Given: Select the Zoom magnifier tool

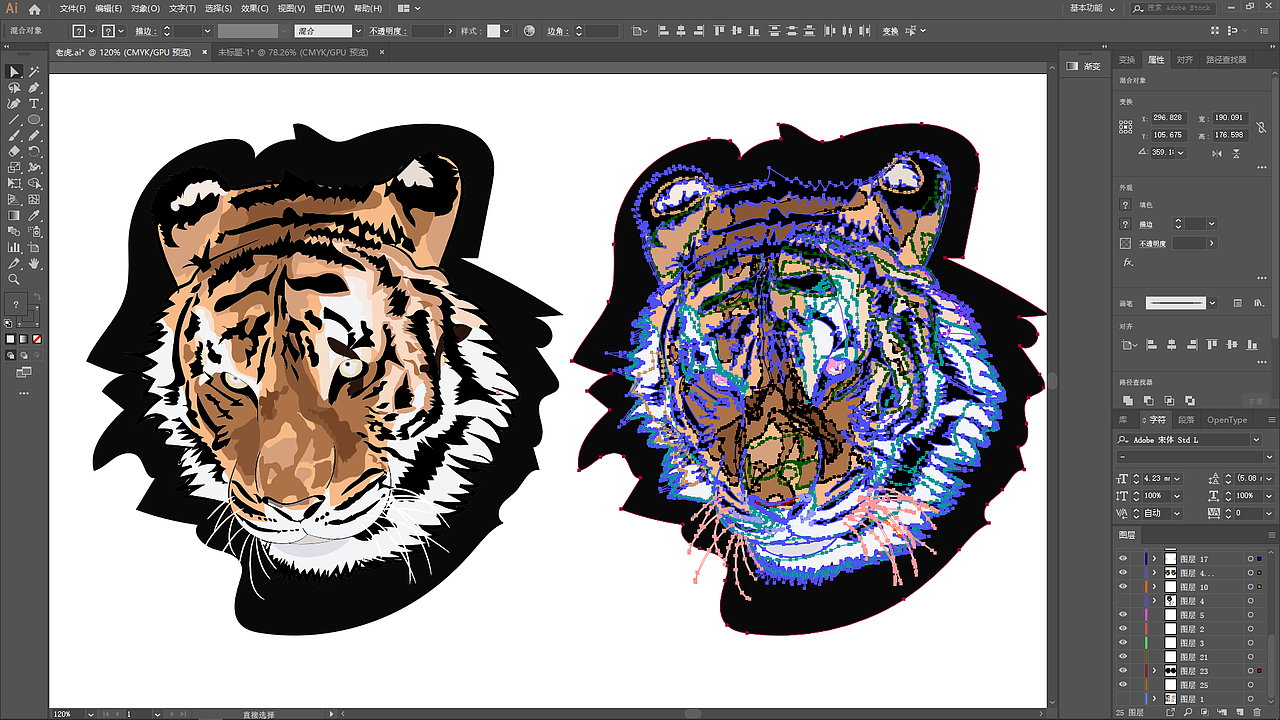Looking at the screenshot, I should click(14, 279).
